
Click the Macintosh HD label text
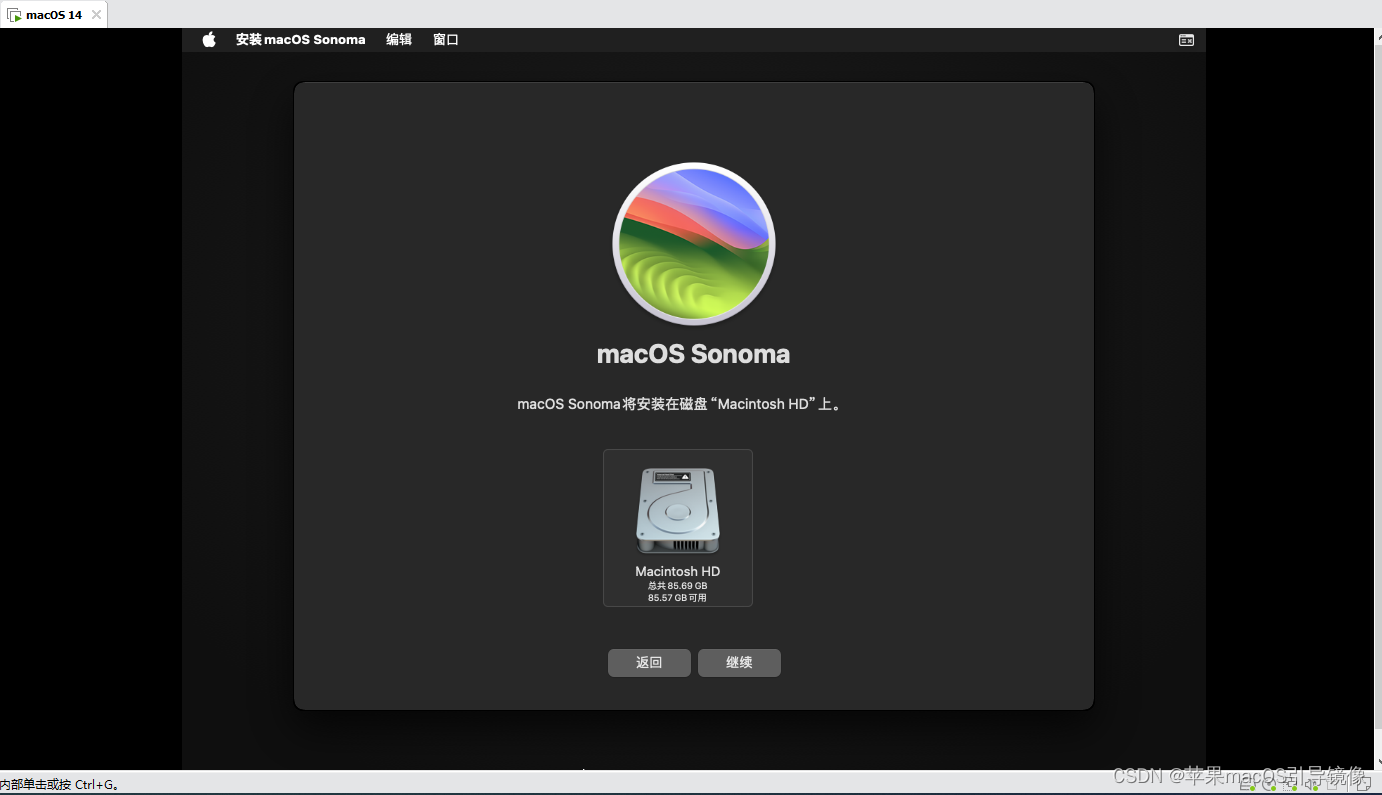[678, 571]
